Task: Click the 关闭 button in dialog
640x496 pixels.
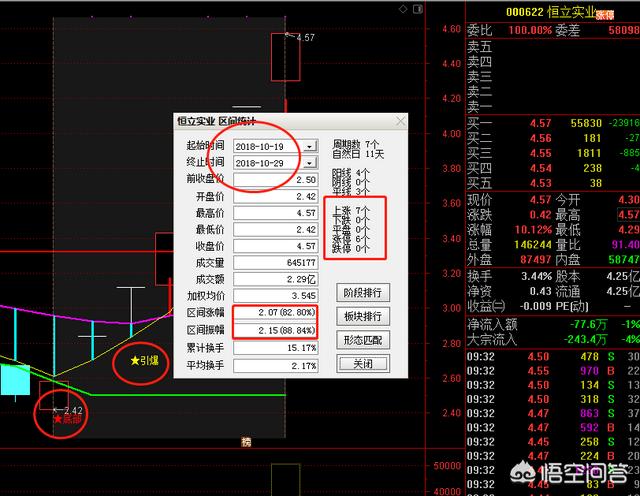Action: tap(363, 363)
